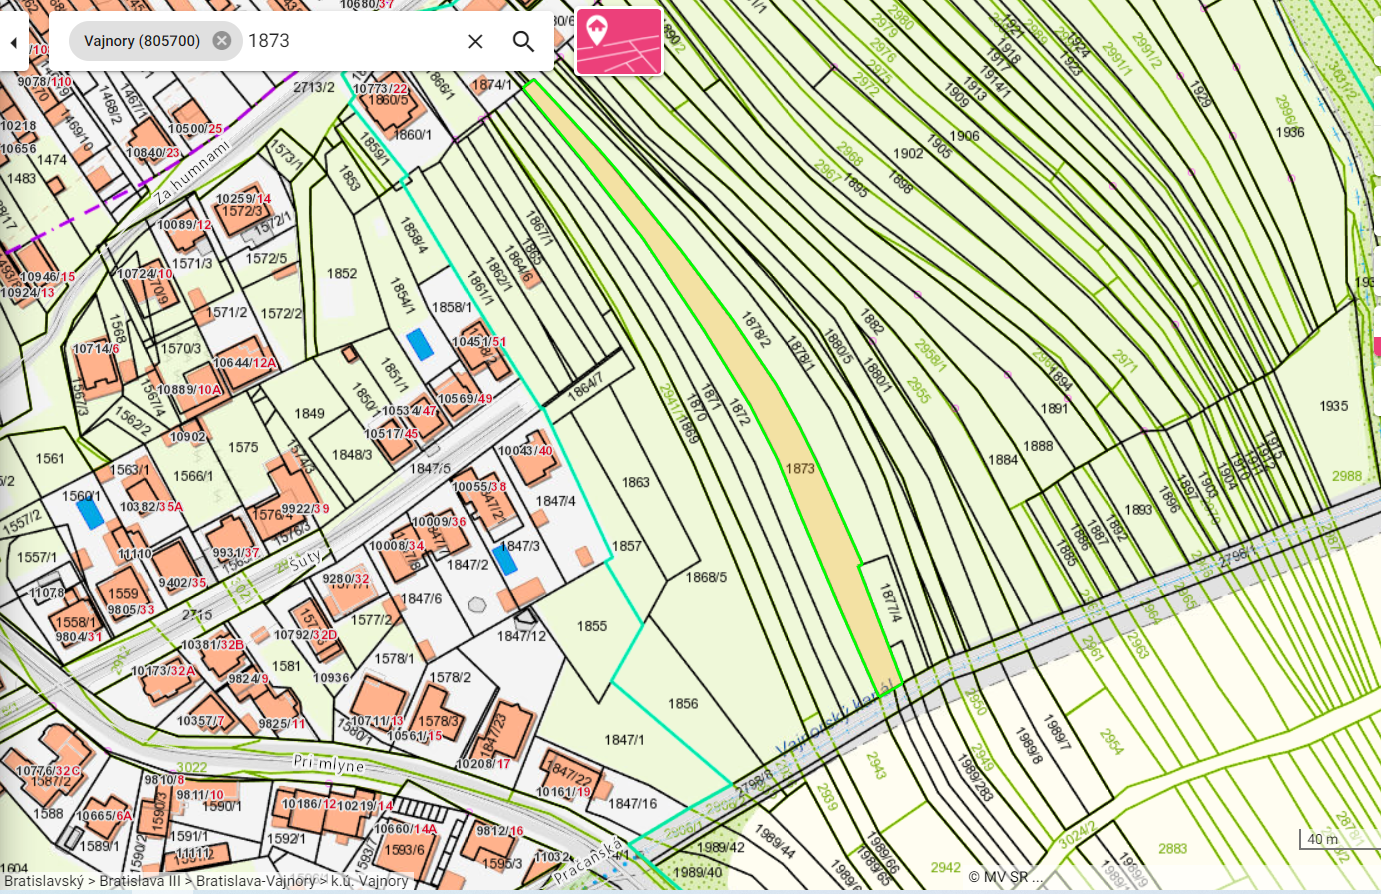Click parcel 1847/1 near the bottom
Viewport: 1381px width, 894px height.
(x=624, y=740)
